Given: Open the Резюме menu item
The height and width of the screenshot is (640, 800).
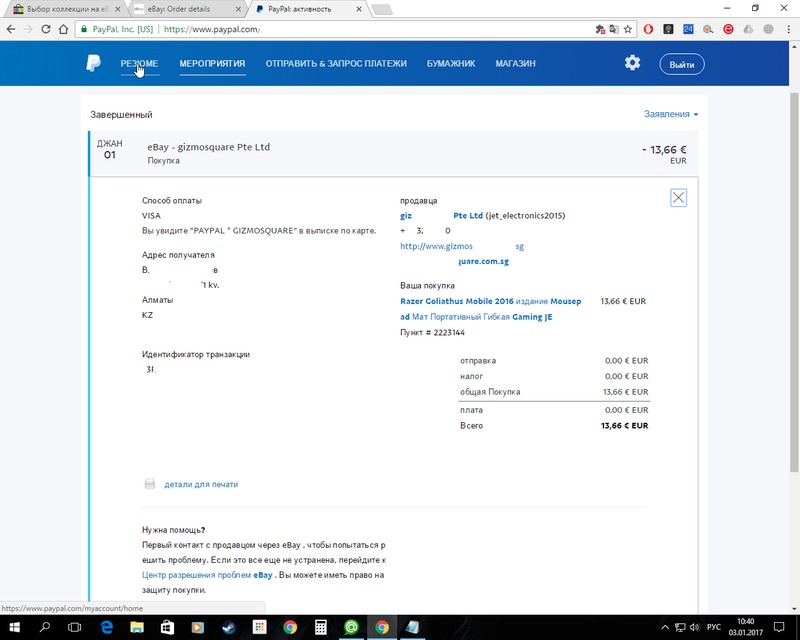Looking at the screenshot, I should click(139, 63).
